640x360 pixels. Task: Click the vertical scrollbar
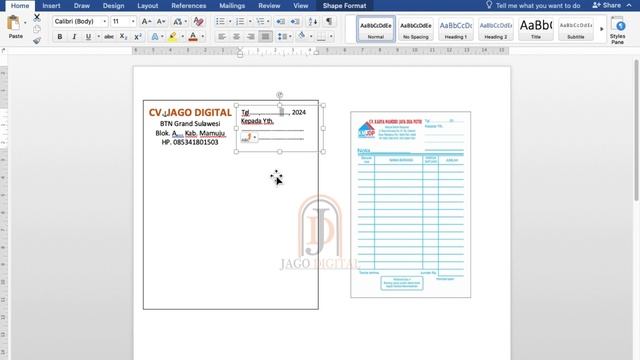coord(636,130)
